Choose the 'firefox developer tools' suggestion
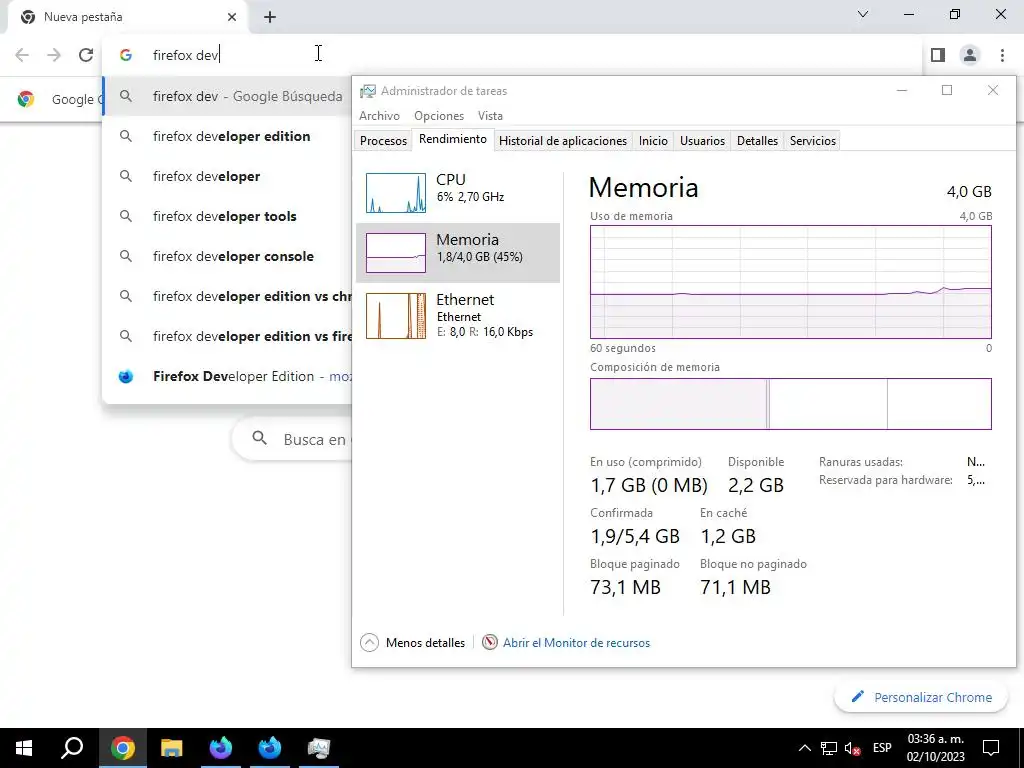The image size is (1024, 768). [x=228, y=216]
